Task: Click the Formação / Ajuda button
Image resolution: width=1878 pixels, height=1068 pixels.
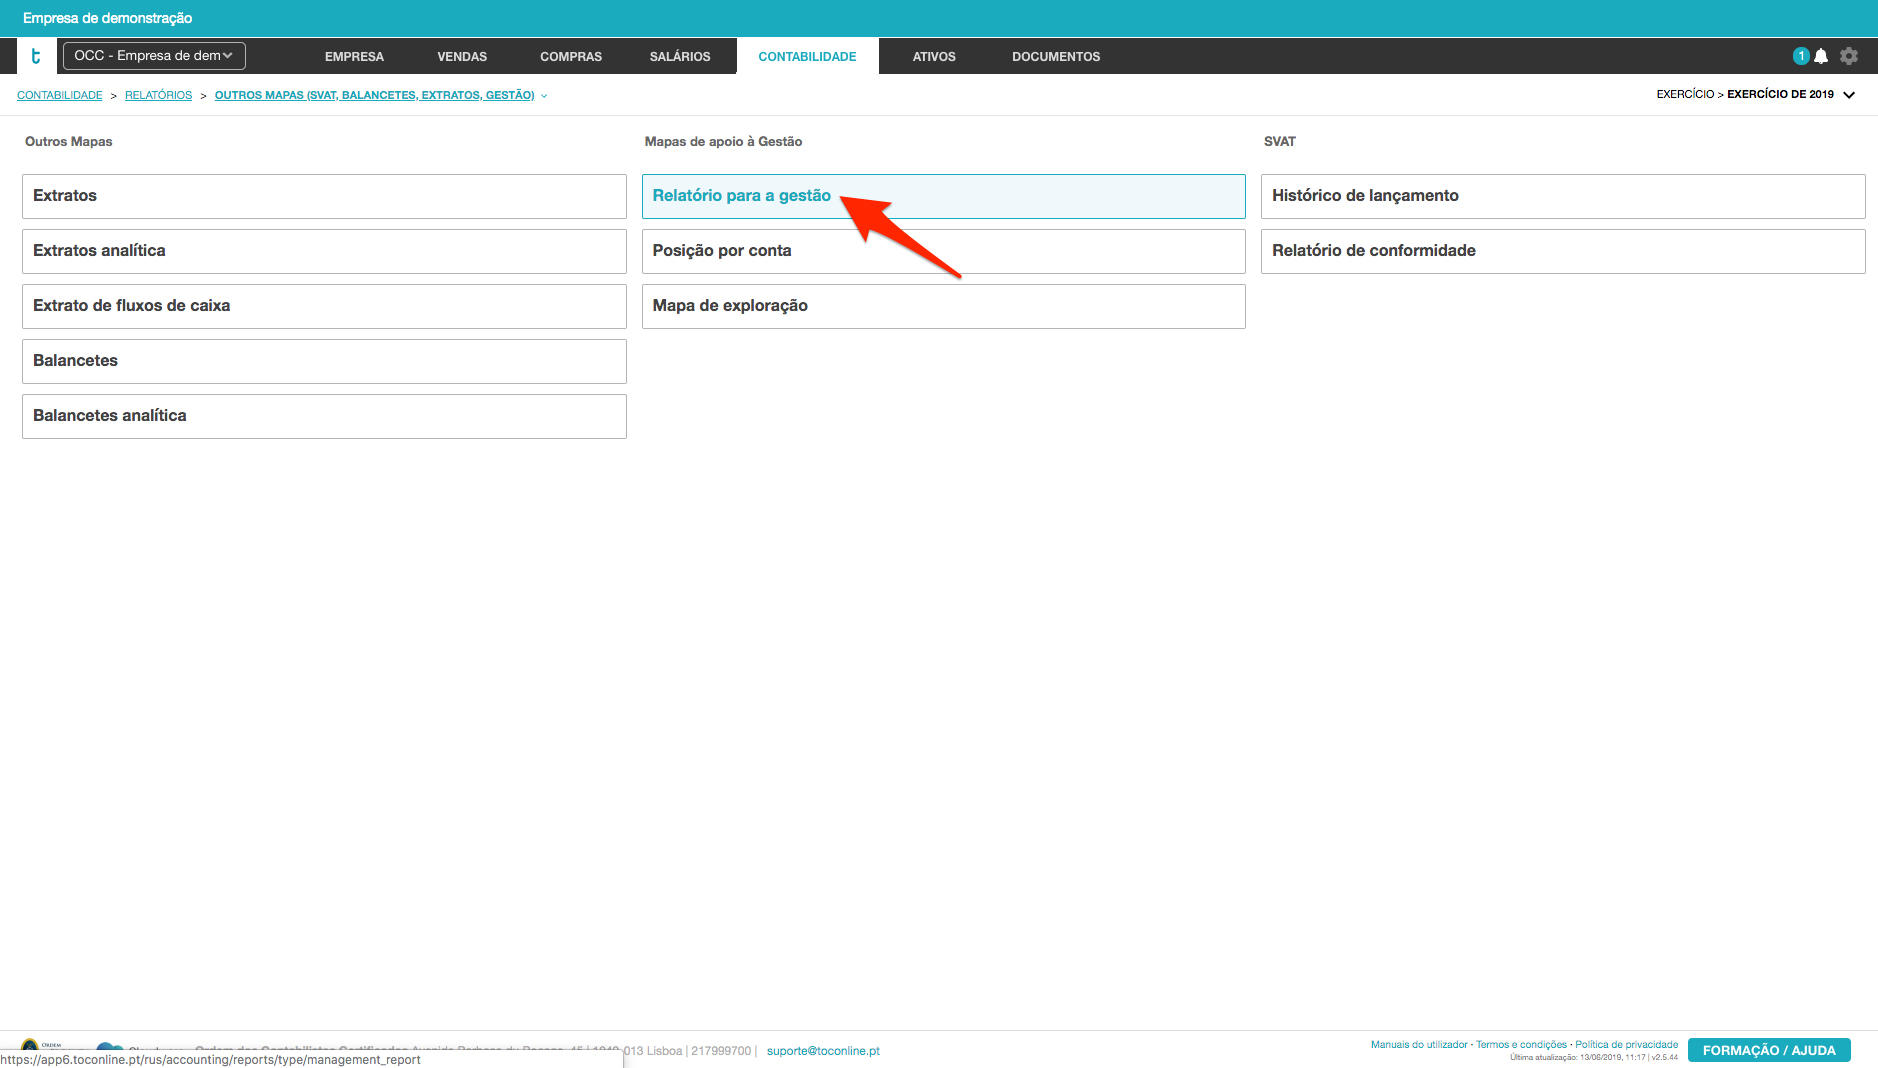Action: tap(1768, 1050)
